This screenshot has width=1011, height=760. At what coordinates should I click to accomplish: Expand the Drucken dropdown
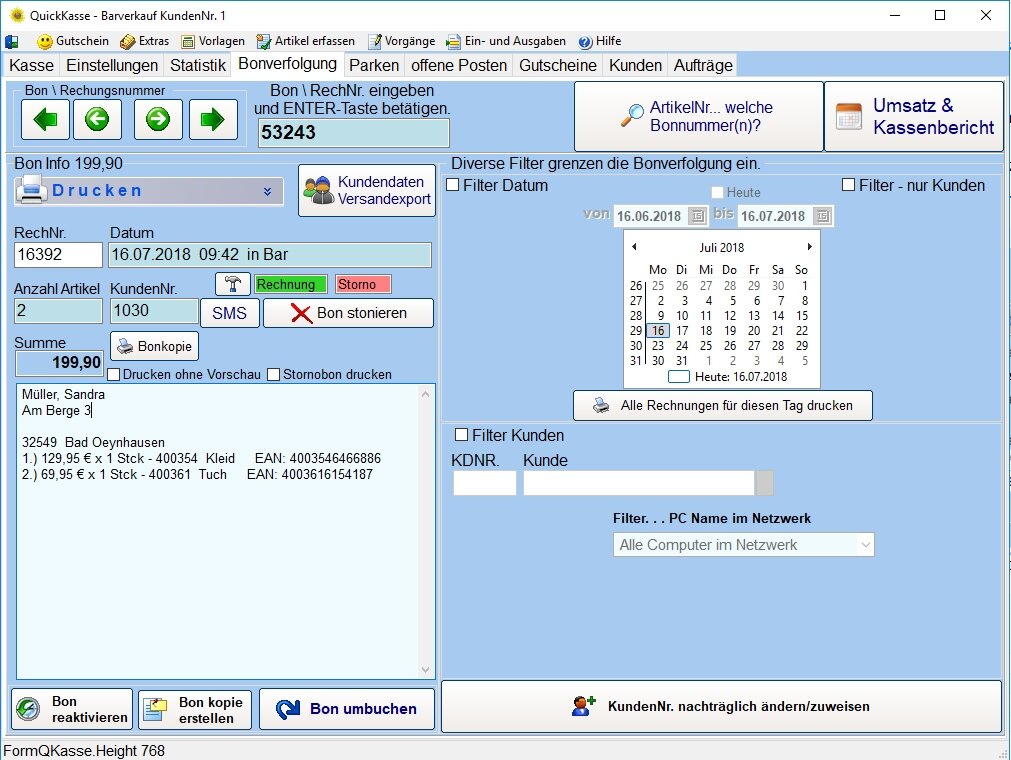[268, 191]
